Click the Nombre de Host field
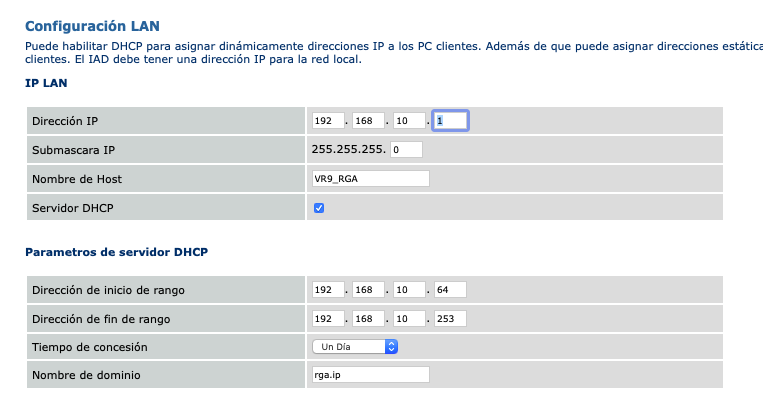The width and height of the screenshot is (763, 406). point(371,179)
